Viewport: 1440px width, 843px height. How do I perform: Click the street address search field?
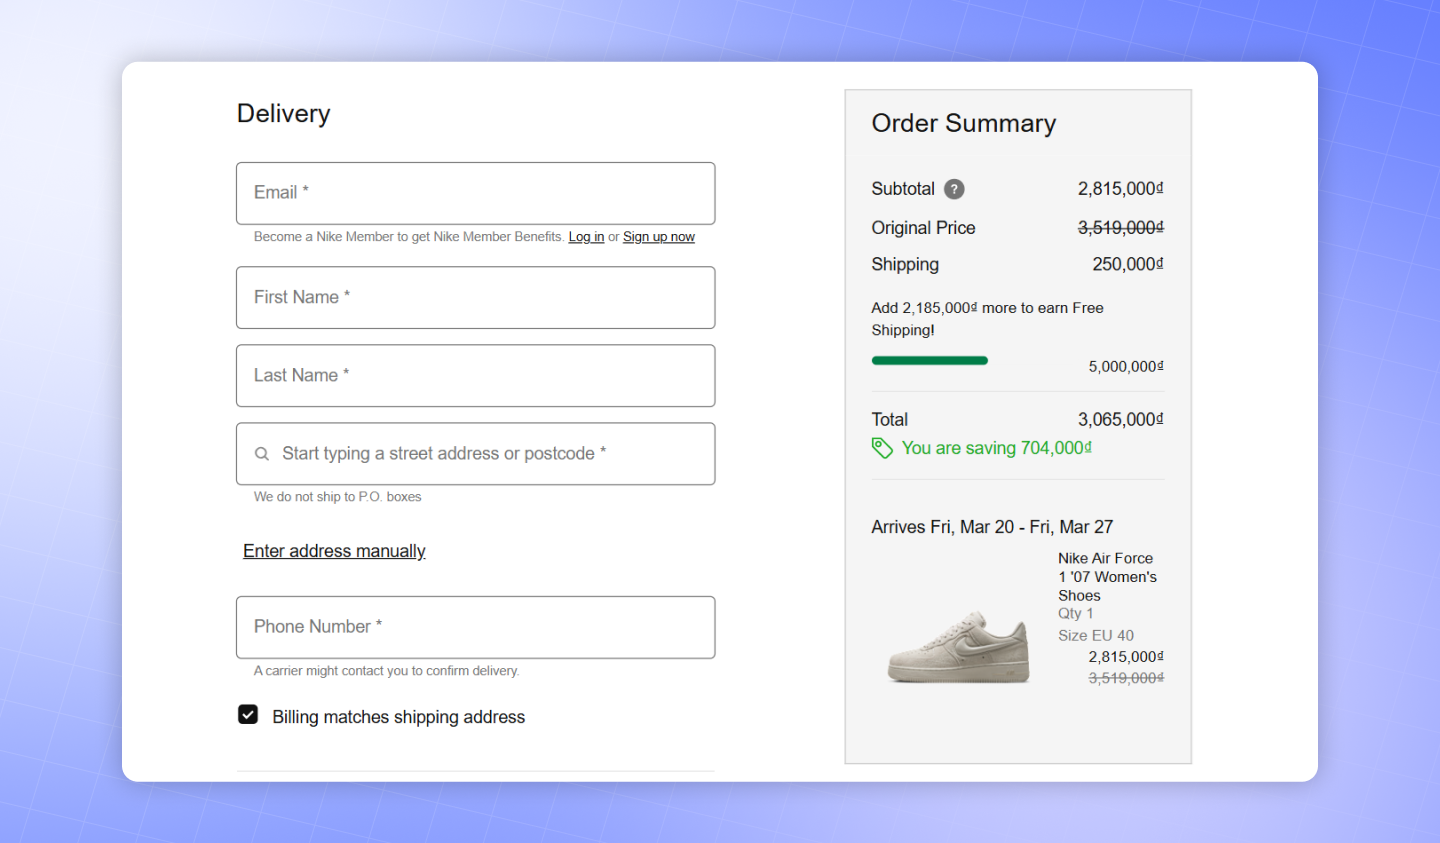pyautogui.click(x=475, y=453)
